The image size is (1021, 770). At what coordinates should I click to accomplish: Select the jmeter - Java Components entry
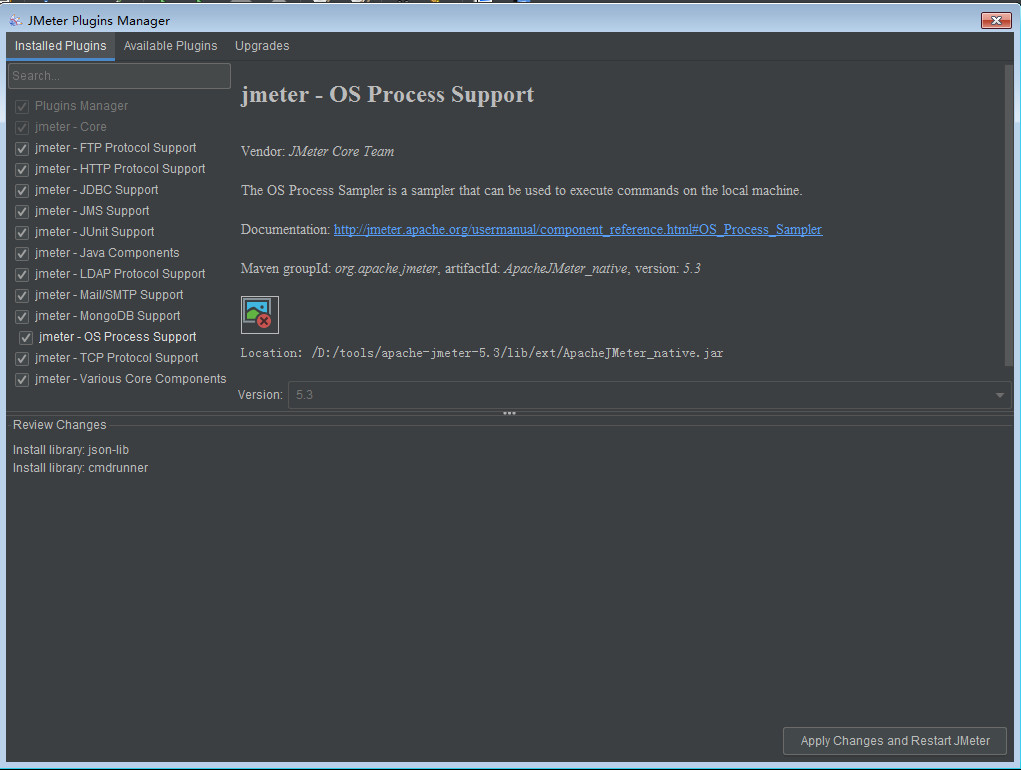pos(107,253)
